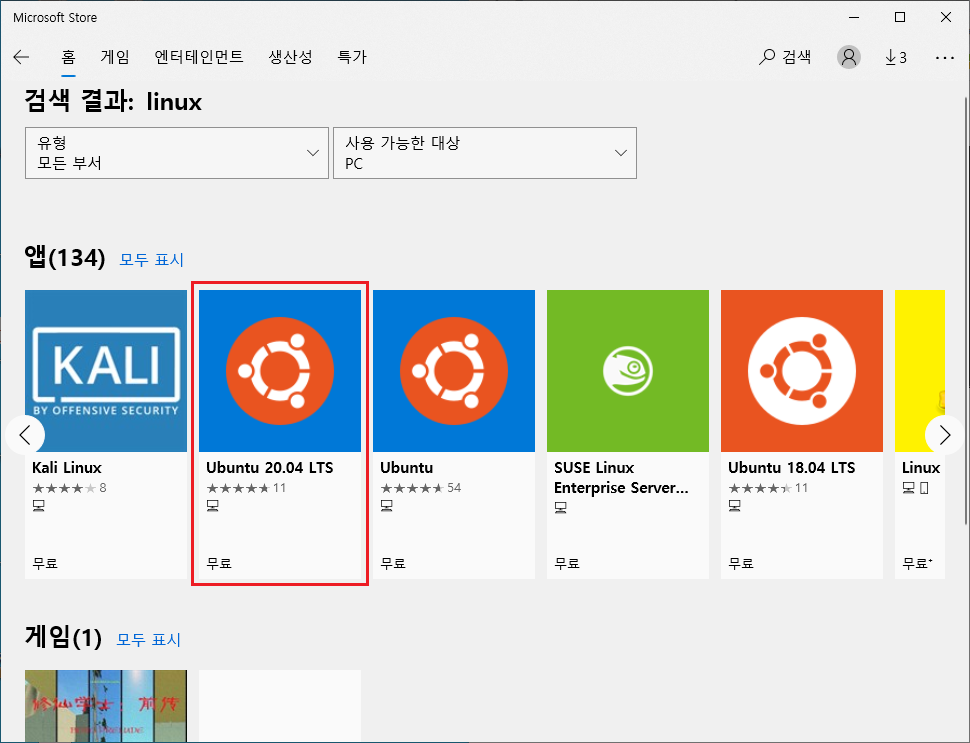The height and width of the screenshot is (743, 970).
Task: Switch to the 특가 tab
Action: [351, 57]
